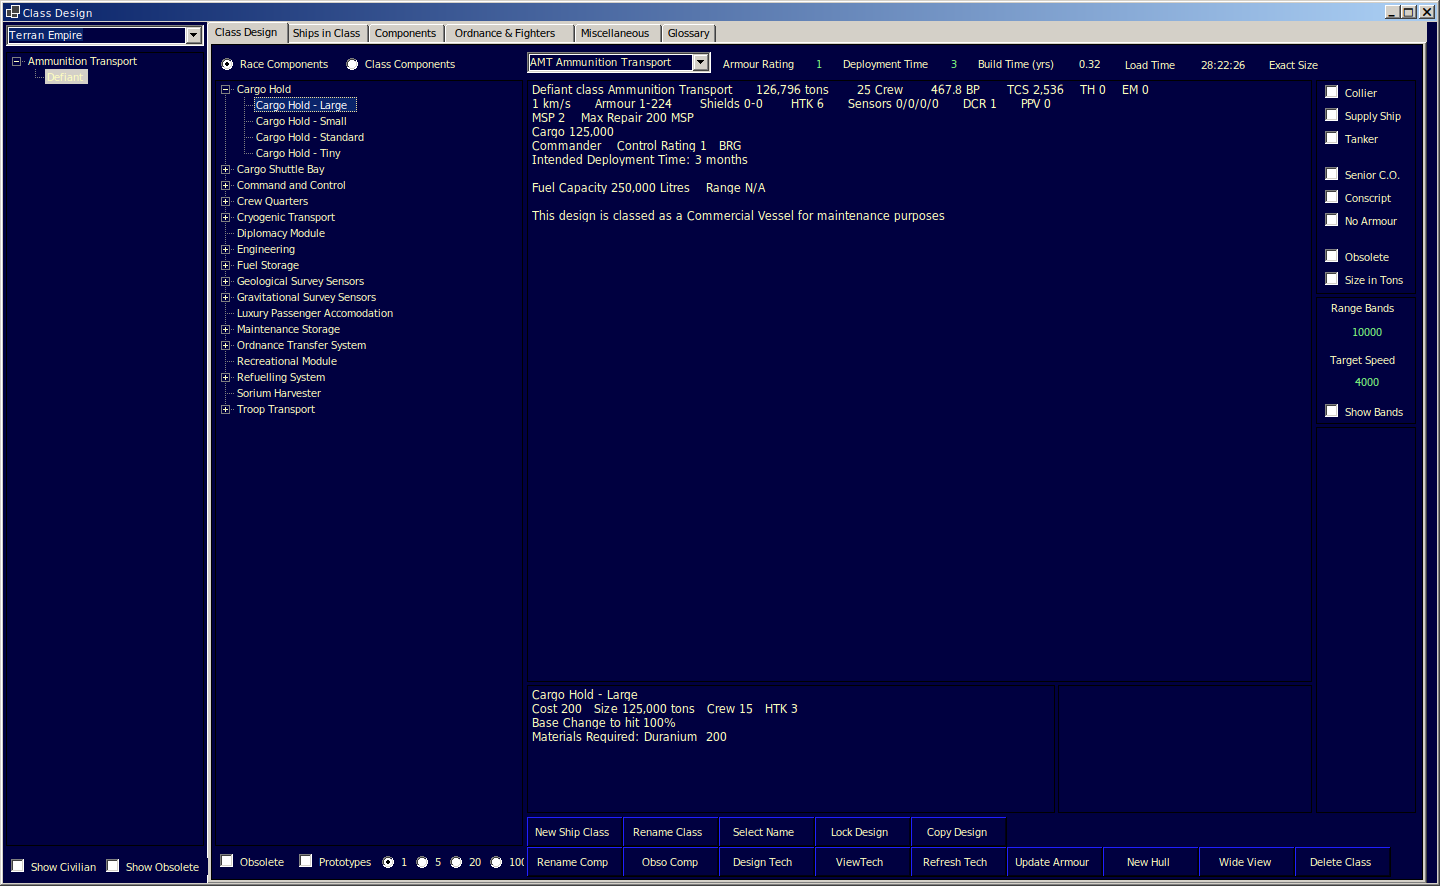Check the Tanker option
The height and width of the screenshot is (886, 1440).
click(1332, 138)
